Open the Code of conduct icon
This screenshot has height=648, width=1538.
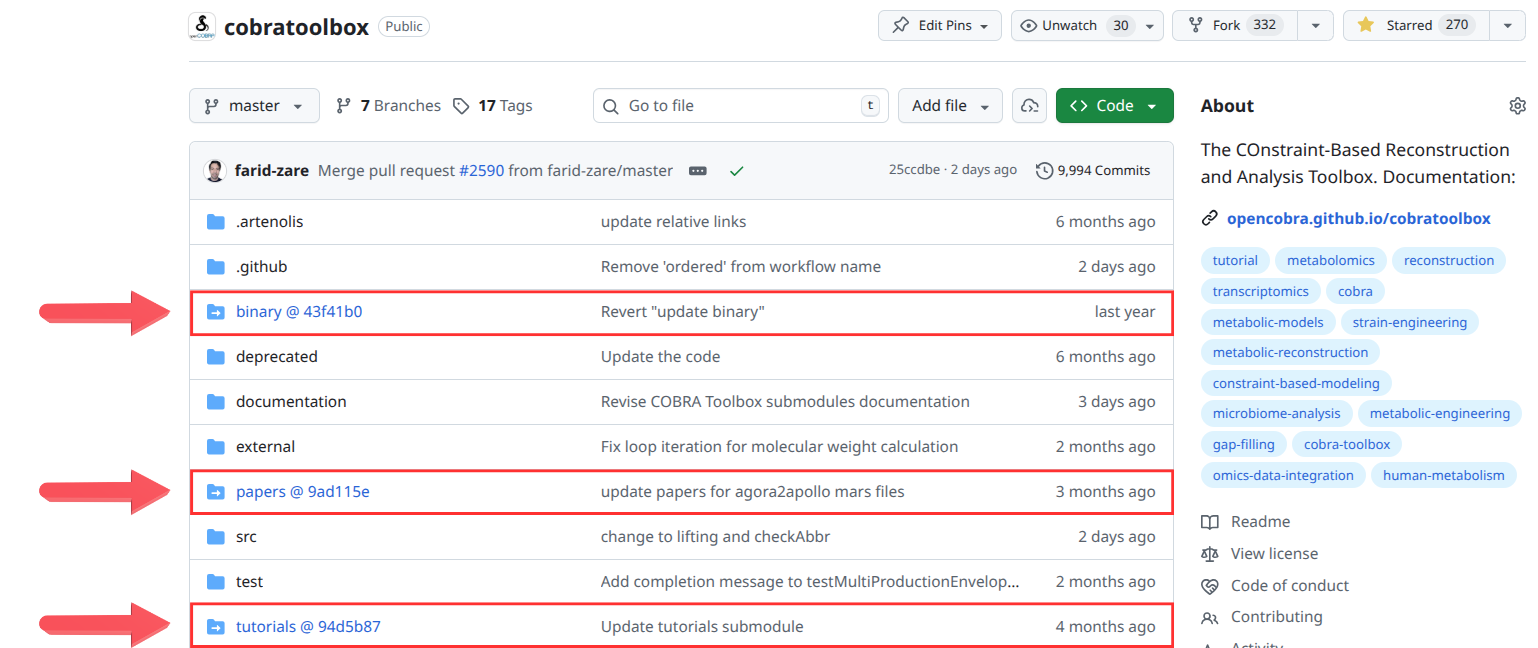(1210, 585)
